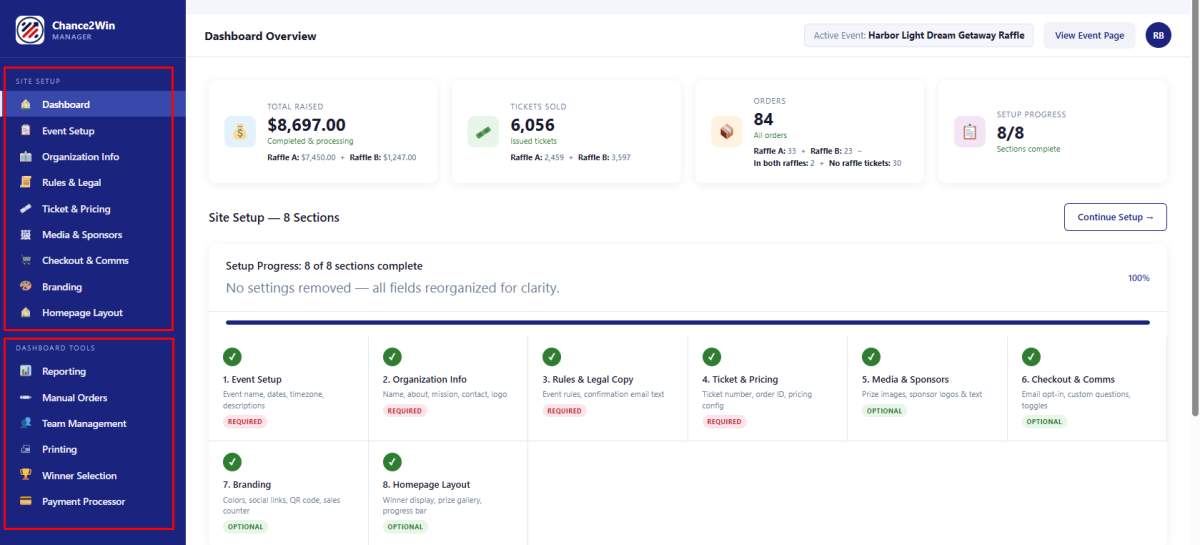
Task: Open Reporting under Dashboard Tools
Action: coord(93,372)
